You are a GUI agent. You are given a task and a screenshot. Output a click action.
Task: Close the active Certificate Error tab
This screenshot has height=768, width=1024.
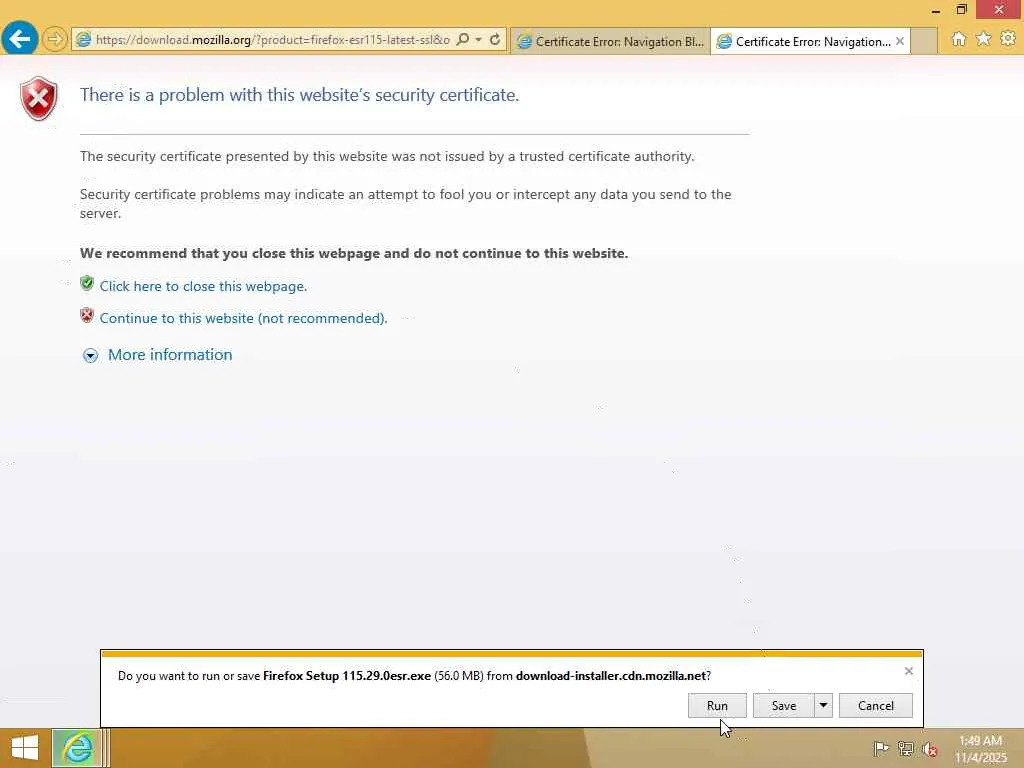click(900, 41)
